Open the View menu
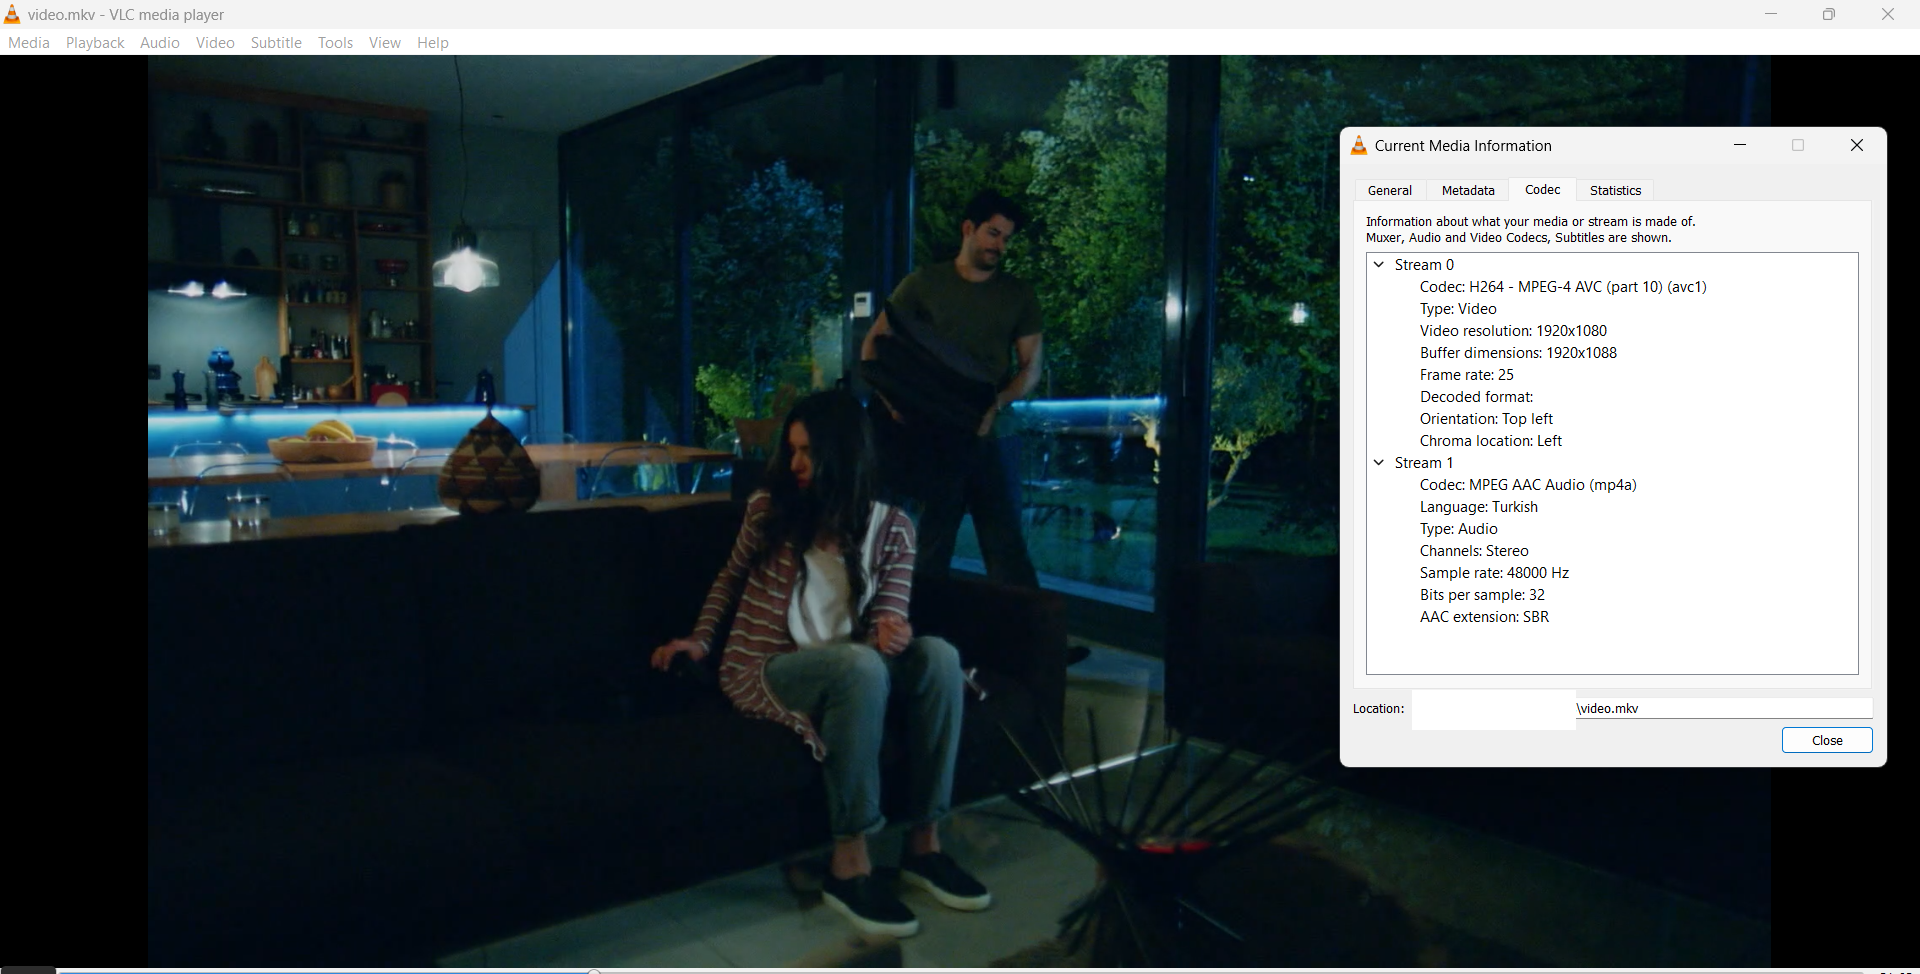 pyautogui.click(x=385, y=43)
